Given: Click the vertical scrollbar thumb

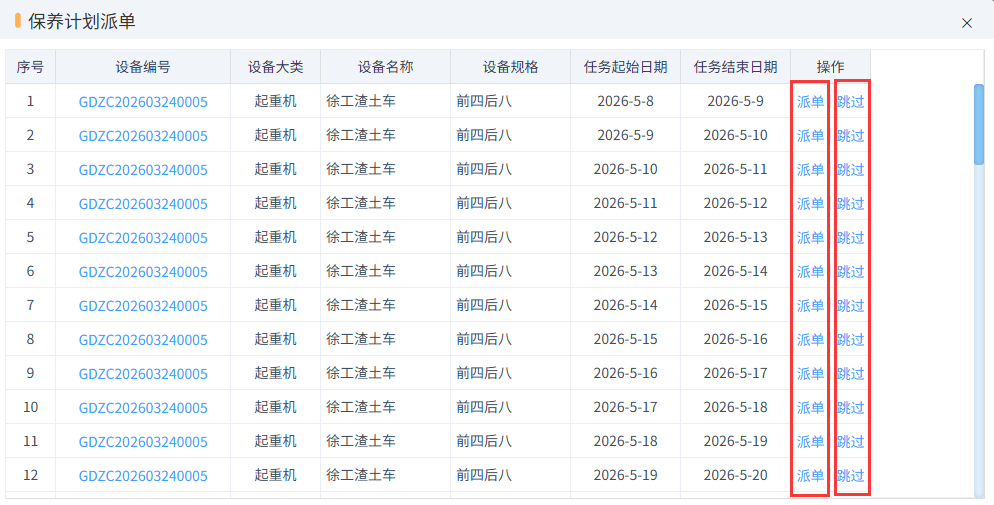Looking at the screenshot, I should point(979,124).
